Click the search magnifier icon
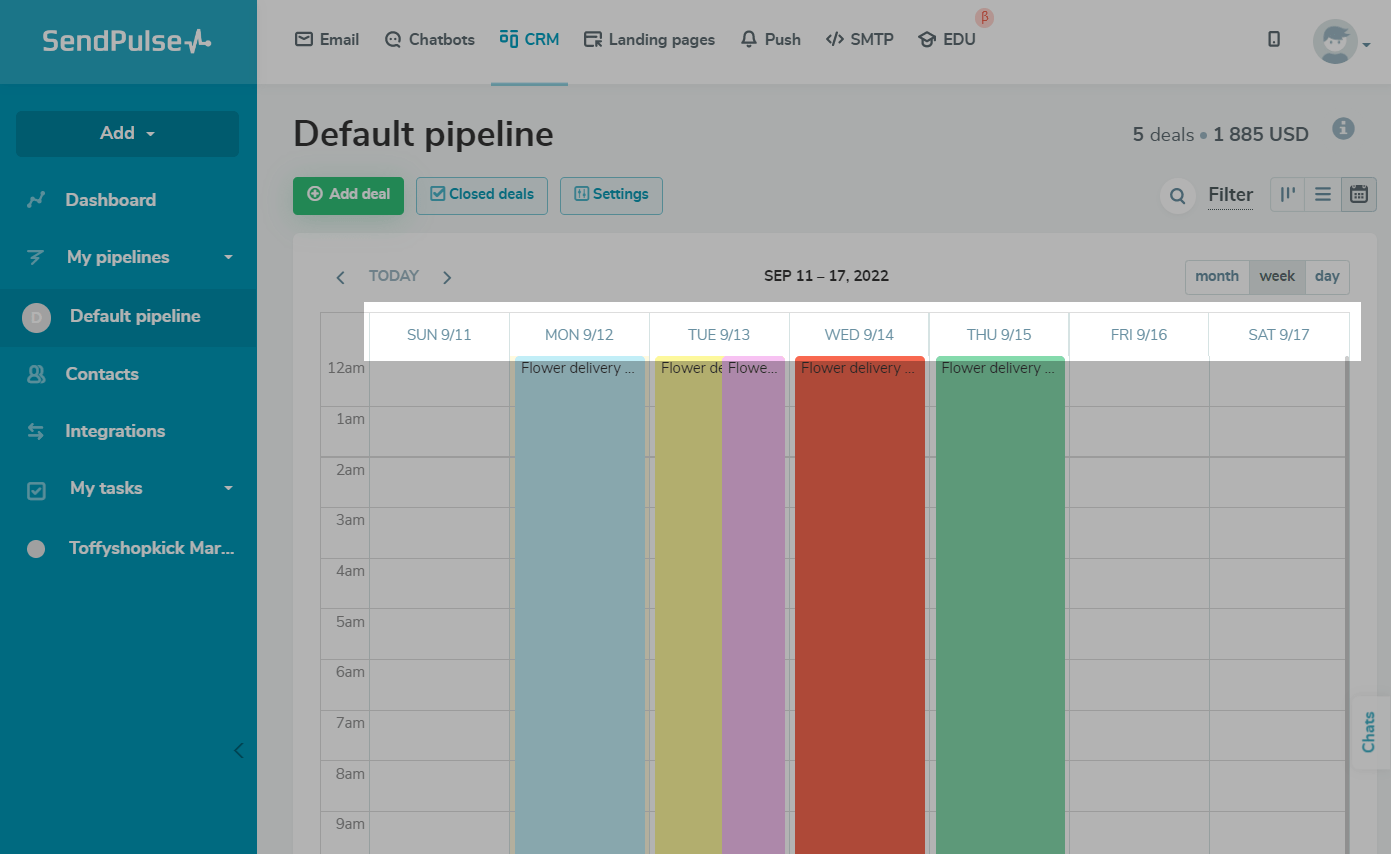The width and height of the screenshot is (1391, 854). (1177, 196)
